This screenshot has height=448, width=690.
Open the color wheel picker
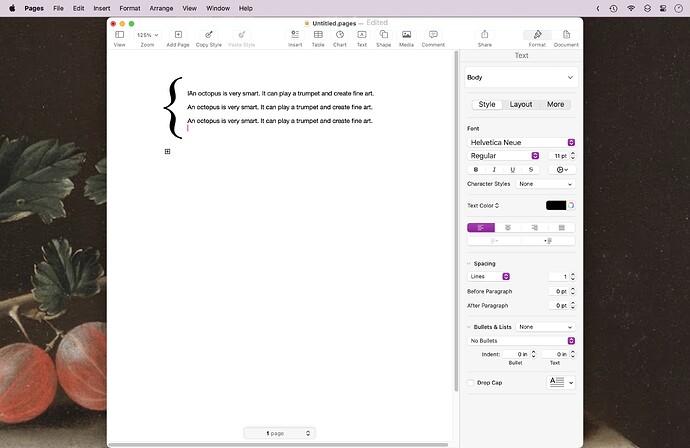571,205
